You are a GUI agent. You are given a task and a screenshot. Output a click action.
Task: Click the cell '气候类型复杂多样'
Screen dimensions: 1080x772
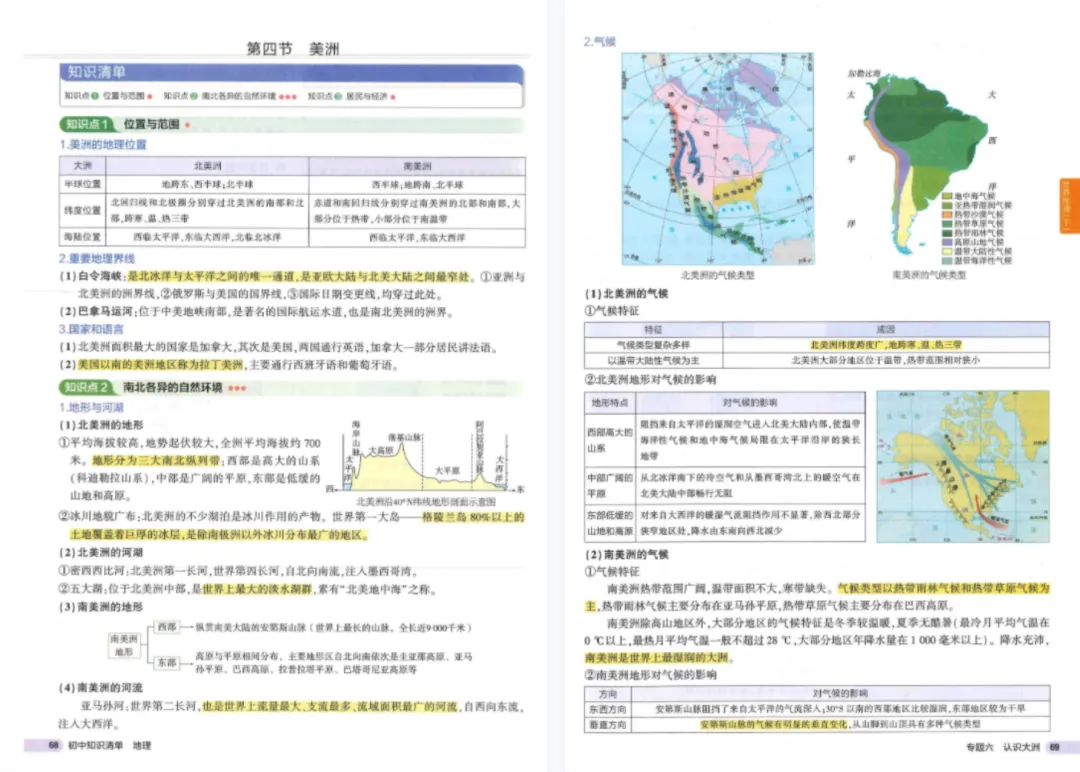(x=654, y=345)
